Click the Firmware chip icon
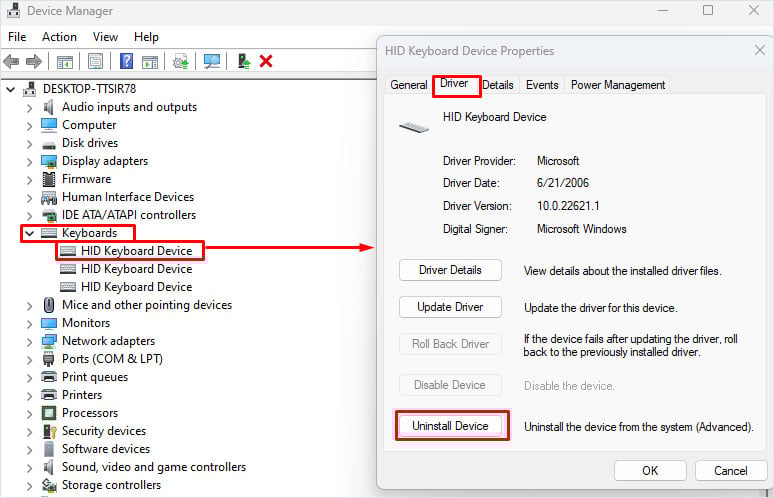Image resolution: width=774 pixels, height=498 pixels. coord(49,179)
